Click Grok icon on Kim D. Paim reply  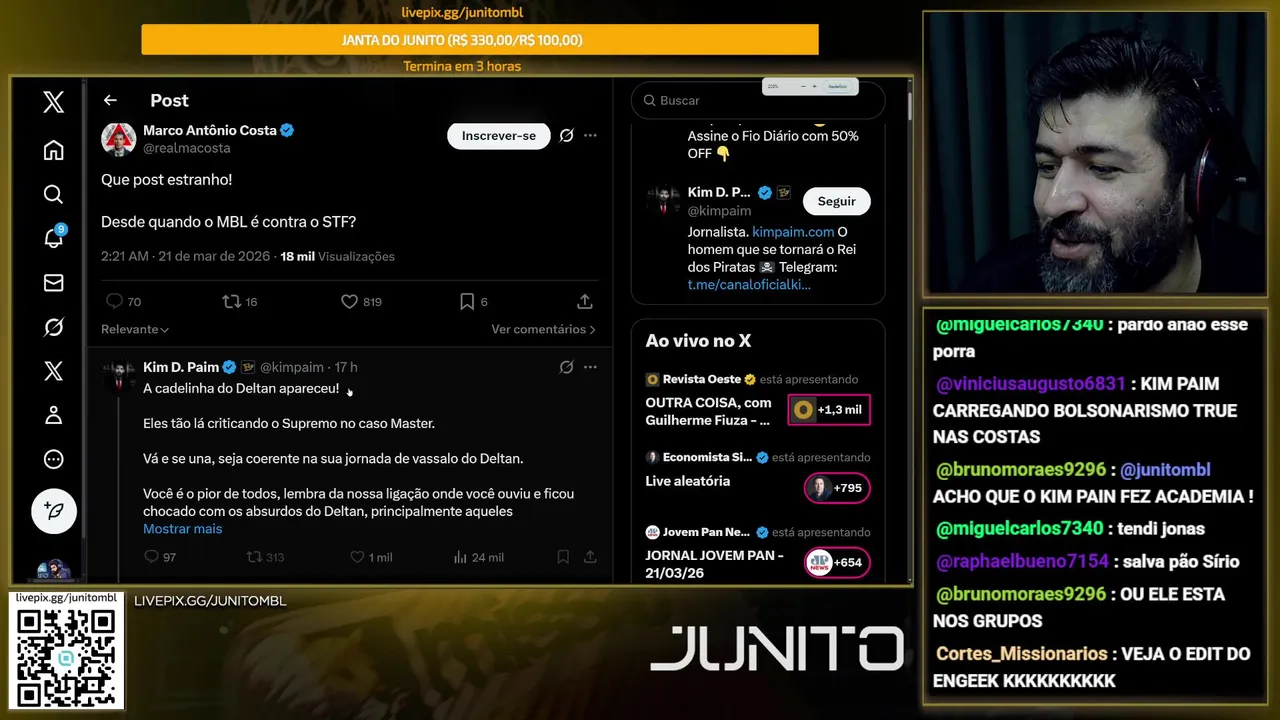tap(566, 367)
